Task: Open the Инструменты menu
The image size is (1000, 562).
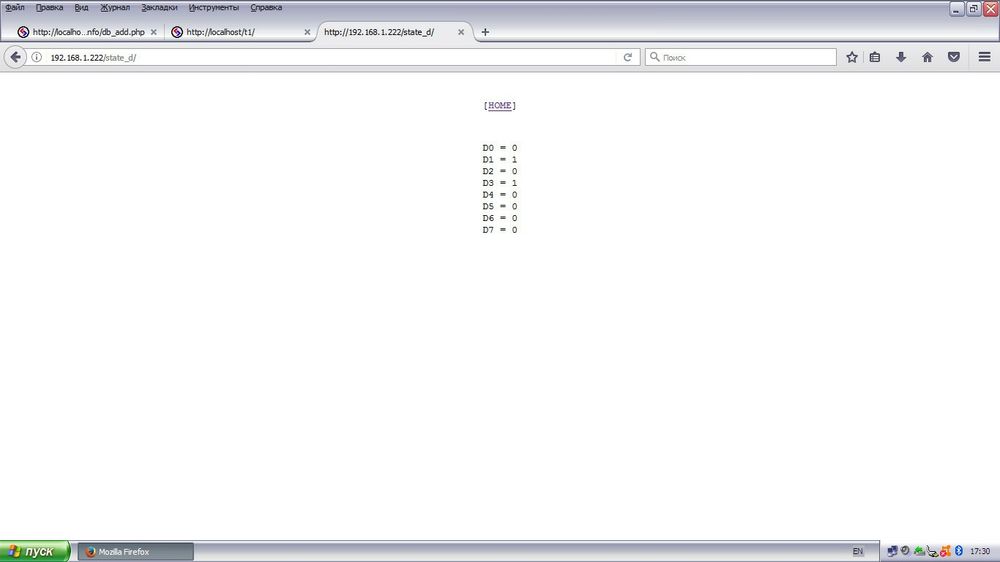Action: (214, 8)
